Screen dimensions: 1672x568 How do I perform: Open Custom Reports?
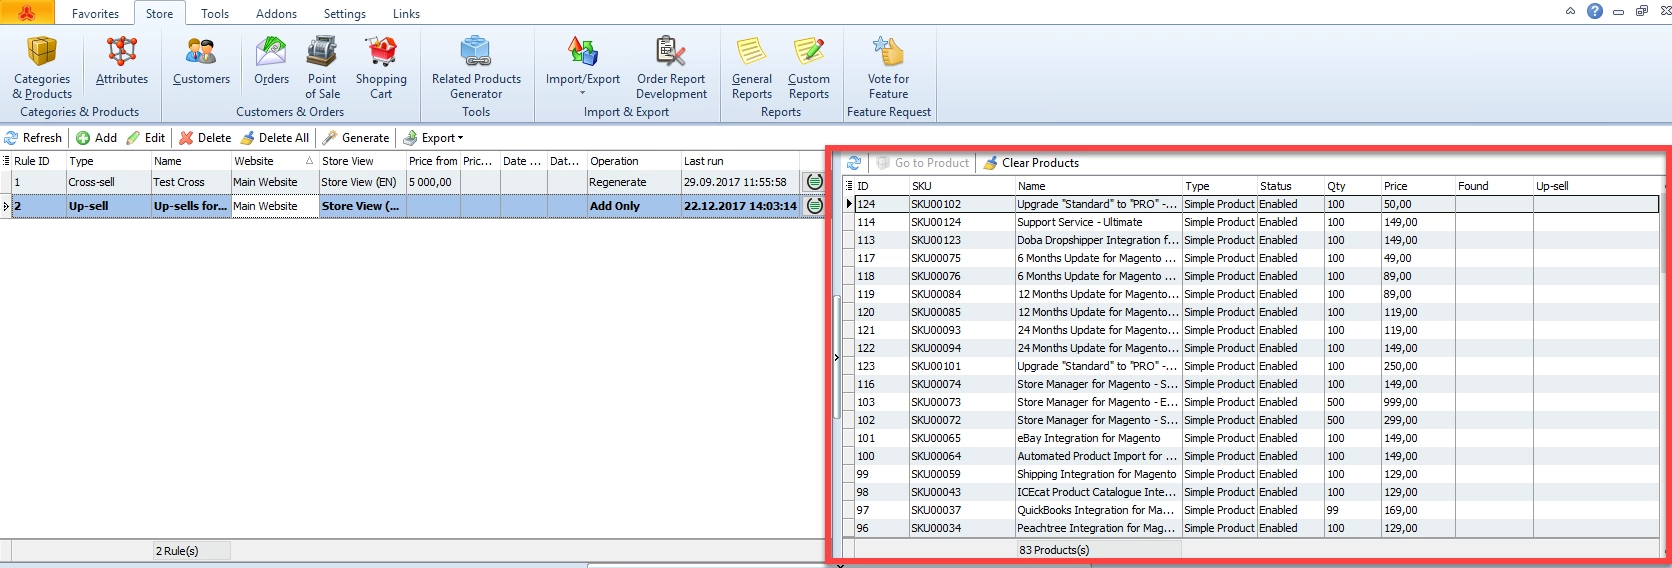click(x=808, y=66)
